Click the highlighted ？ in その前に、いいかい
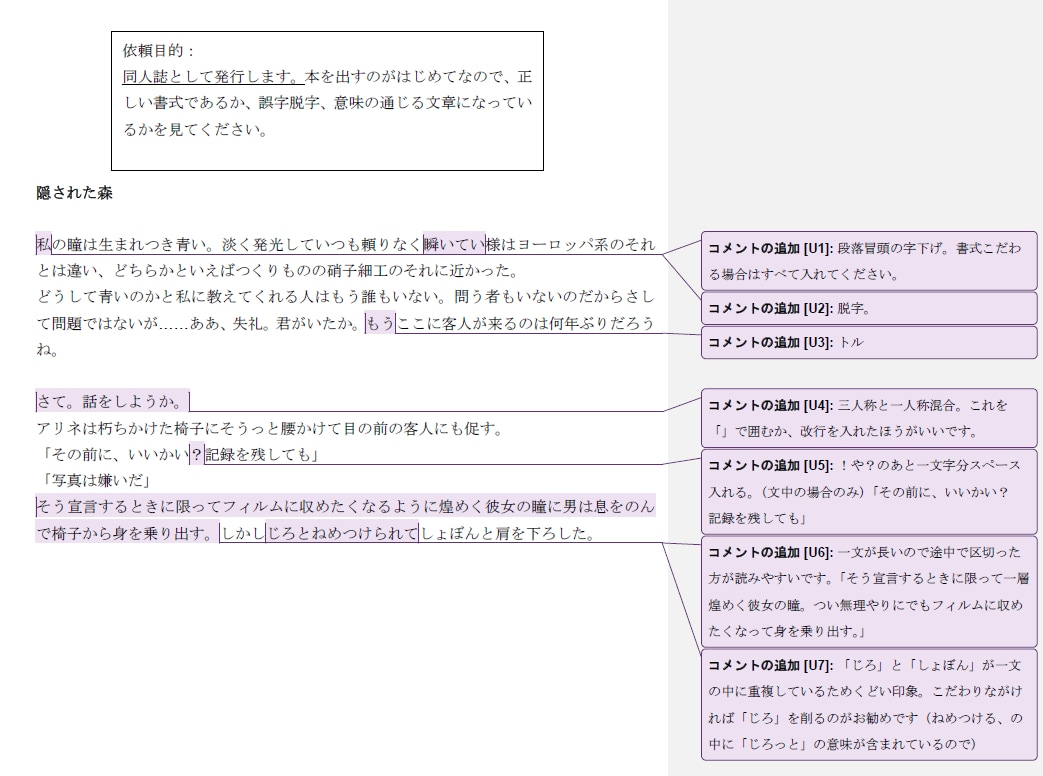The width and height of the screenshot is (1043, 776). coord(197,455)
